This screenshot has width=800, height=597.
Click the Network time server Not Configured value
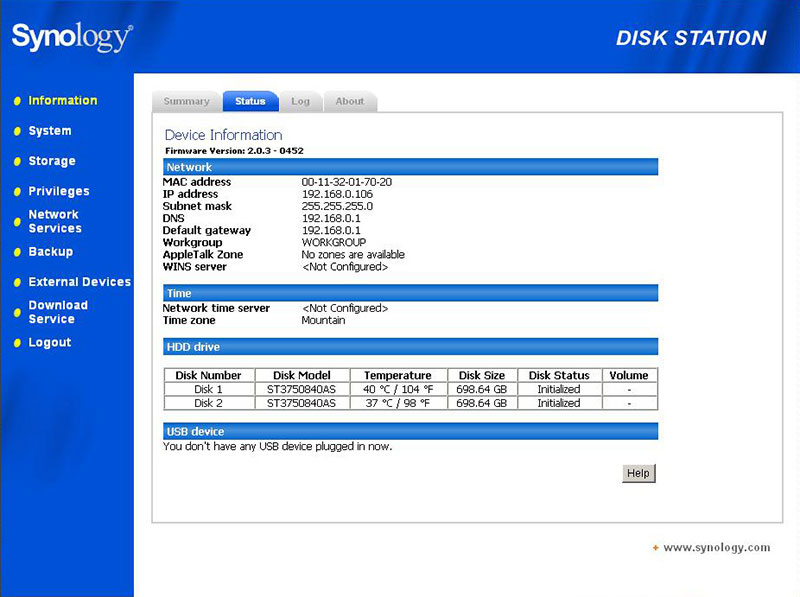click(x=345, y=308)
